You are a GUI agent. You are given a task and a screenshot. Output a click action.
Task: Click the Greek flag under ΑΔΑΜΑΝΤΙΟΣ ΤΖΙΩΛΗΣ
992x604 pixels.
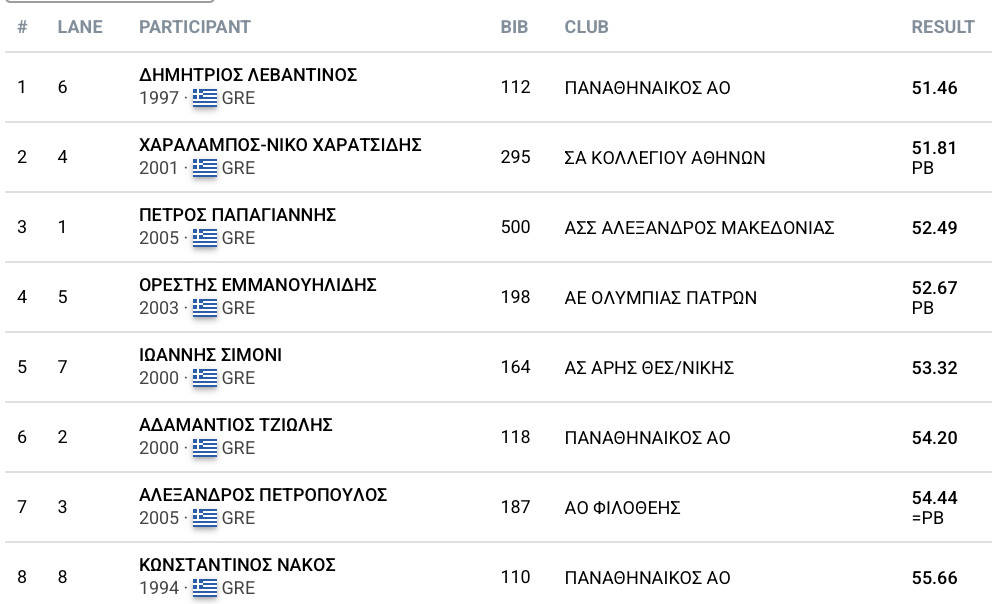point(205,448)
